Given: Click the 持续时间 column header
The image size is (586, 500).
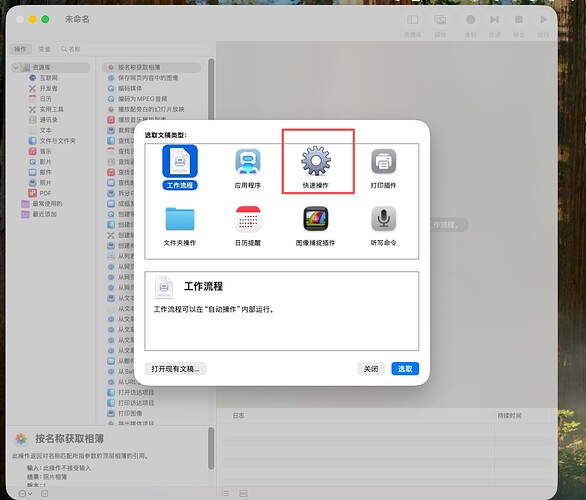Looking at the screenshot, I should point(509,416).
